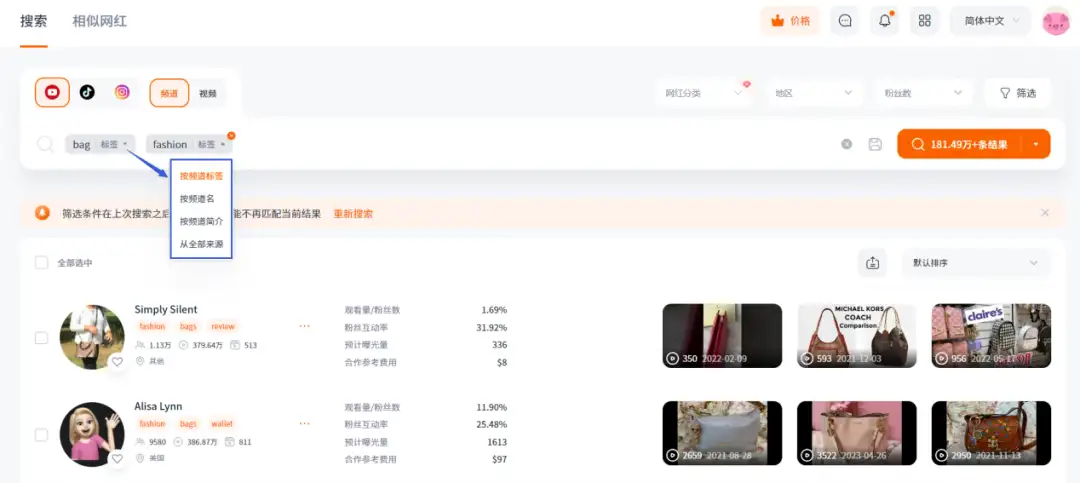1080x483 pixels.
Task: Clear search terms with the gray X icon
Action: coord(847,144)
